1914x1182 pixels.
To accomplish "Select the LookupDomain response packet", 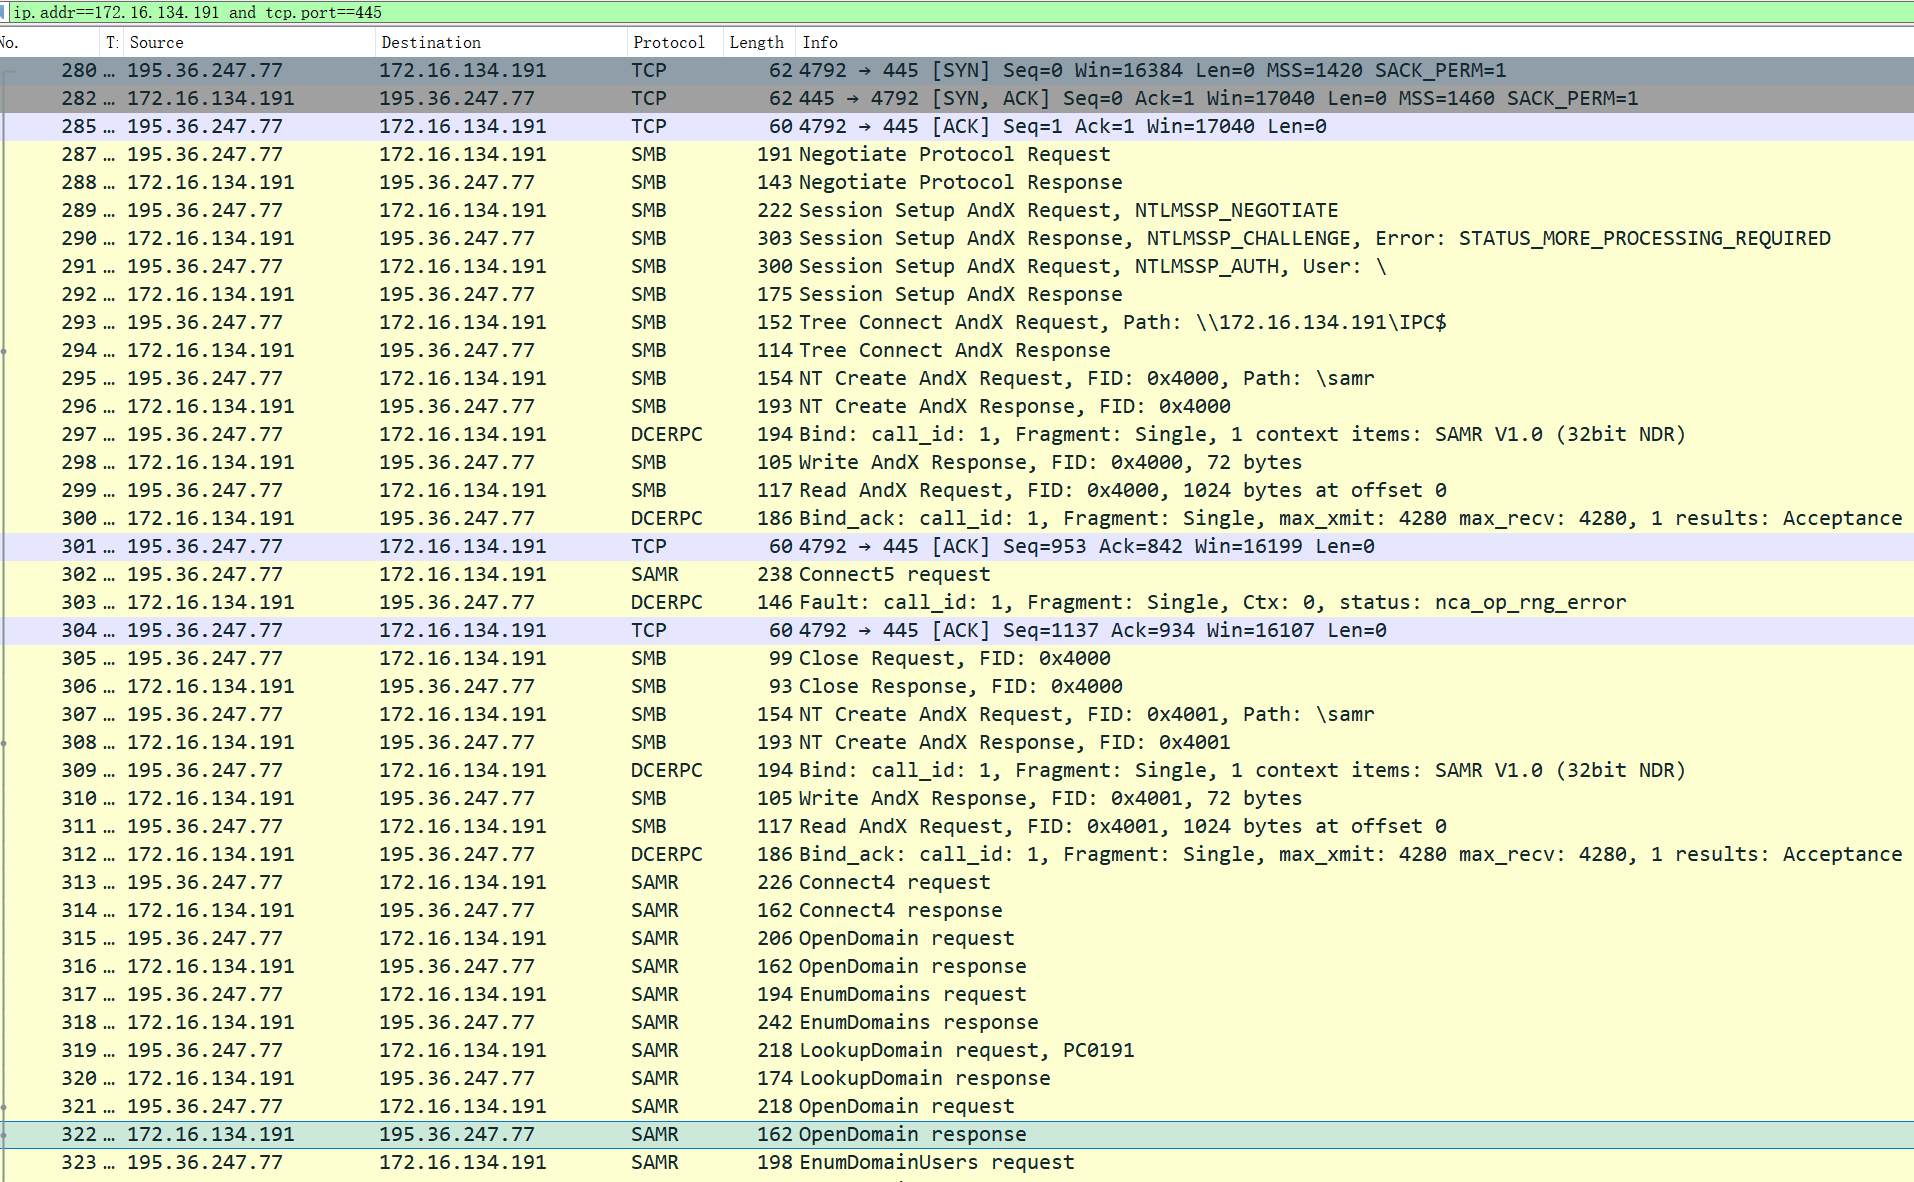I will 957,1078.
